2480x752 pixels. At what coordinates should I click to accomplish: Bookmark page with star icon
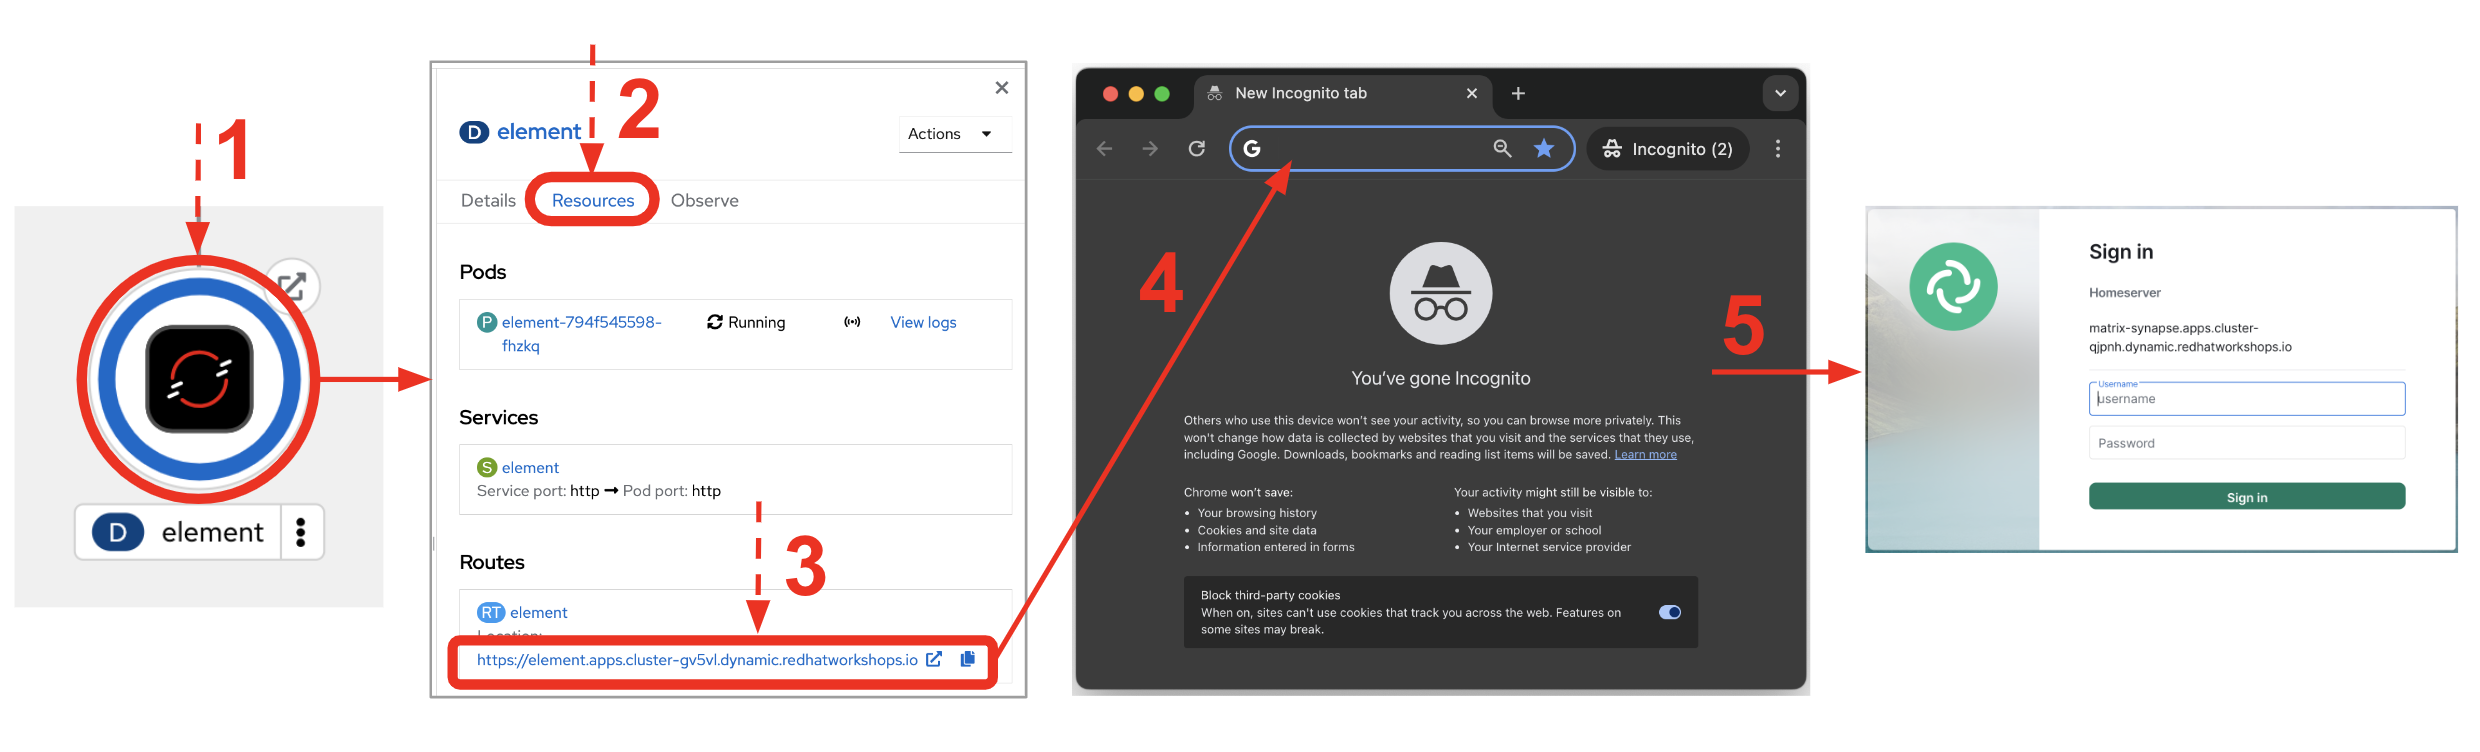point(1544,149)
